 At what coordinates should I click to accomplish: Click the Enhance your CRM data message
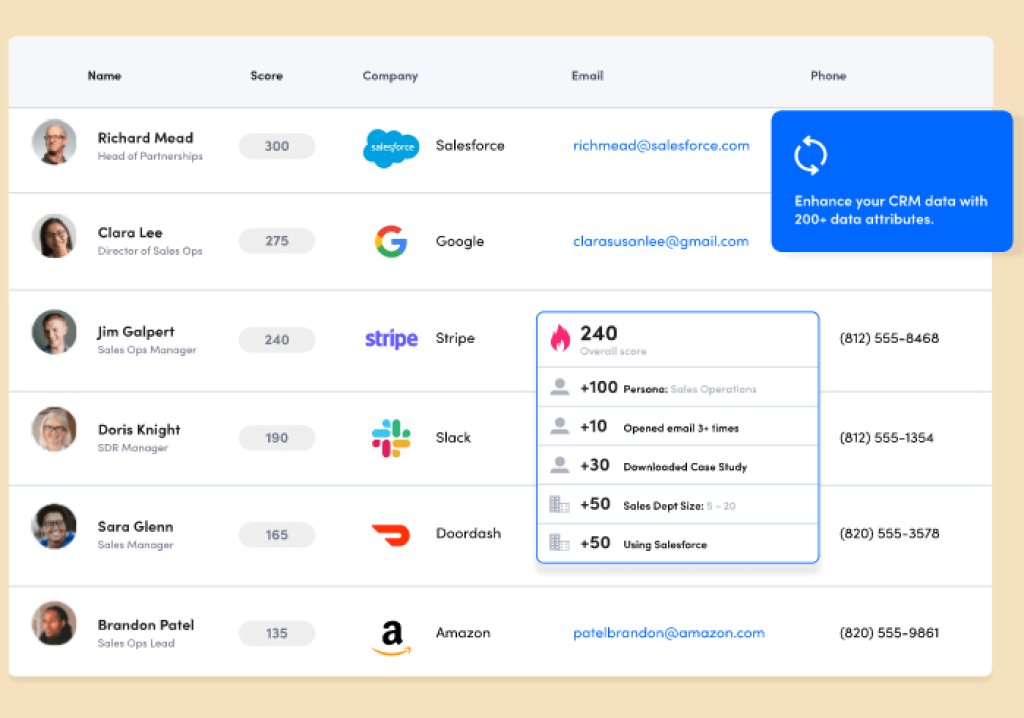coord(891,210)
